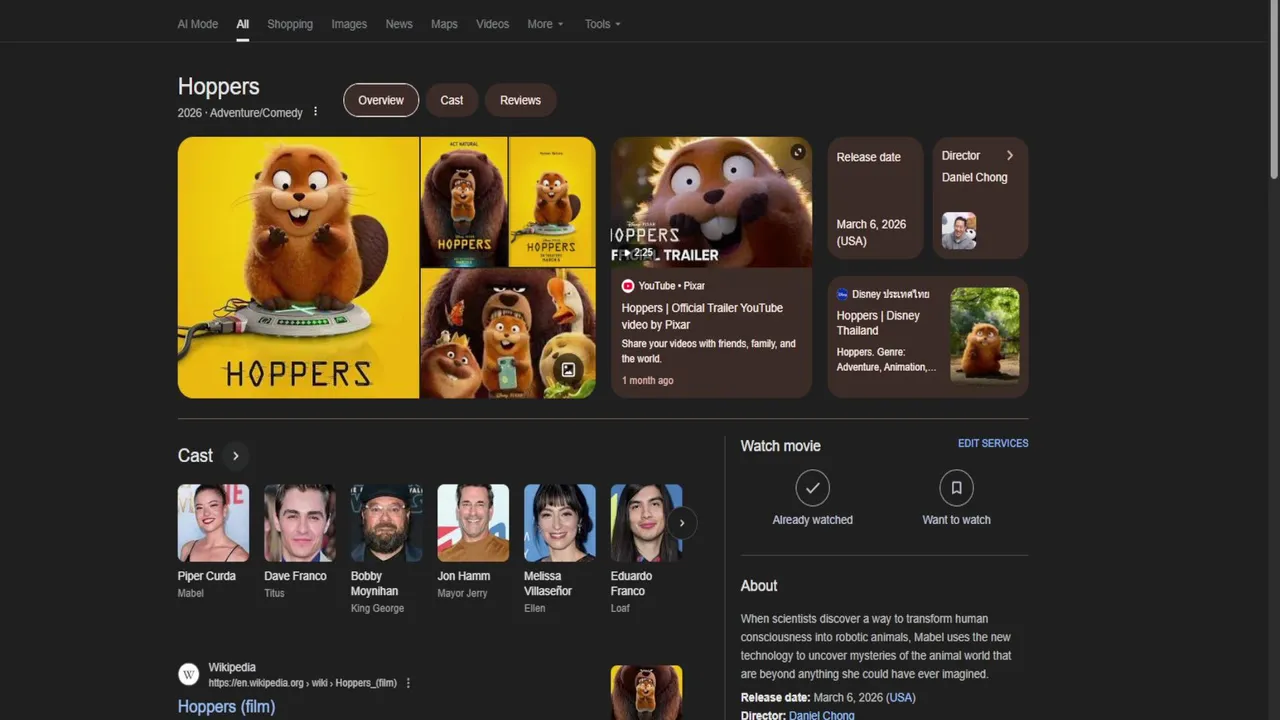The height and width of the screenshot is (720, 1280).
Task: Open Melissa Villaseñor cast photo
Action: (560, 523)
